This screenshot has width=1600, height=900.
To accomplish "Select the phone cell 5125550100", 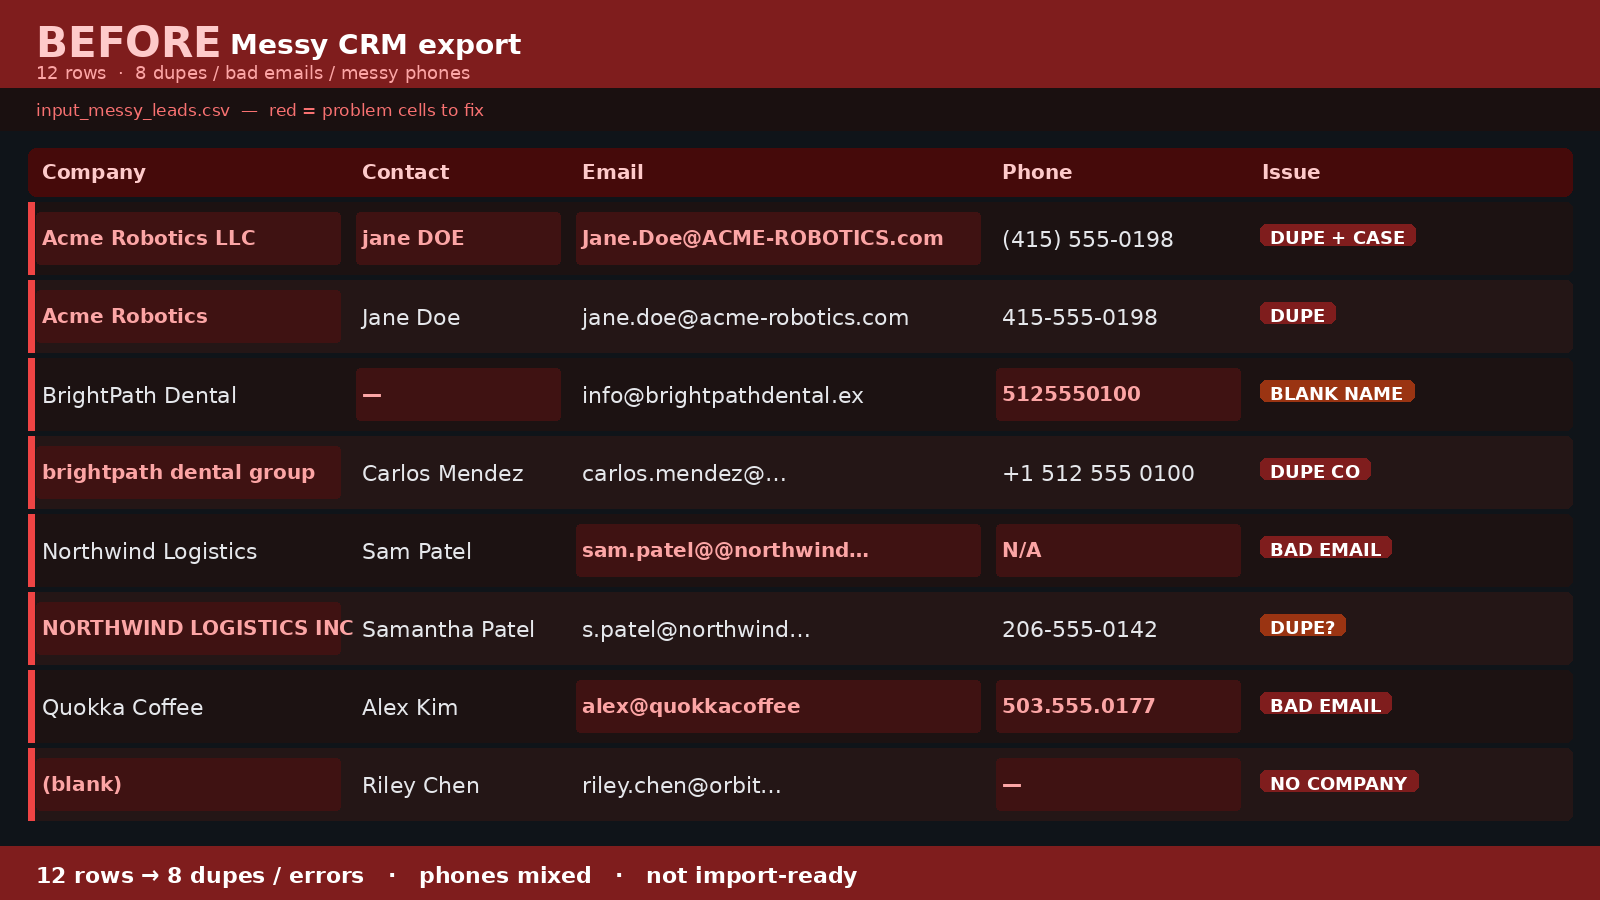I will click(1118, 394).
